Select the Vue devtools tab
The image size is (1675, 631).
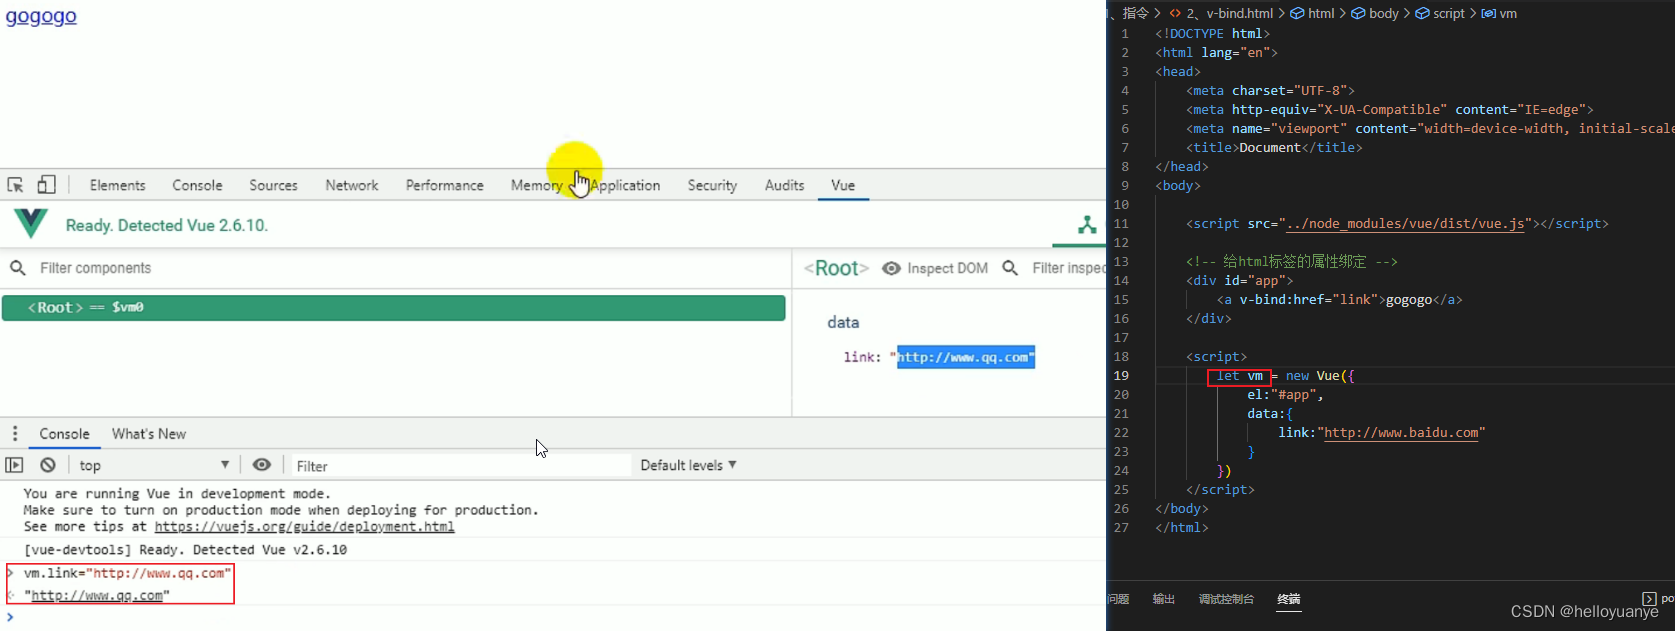pos(843,185)
